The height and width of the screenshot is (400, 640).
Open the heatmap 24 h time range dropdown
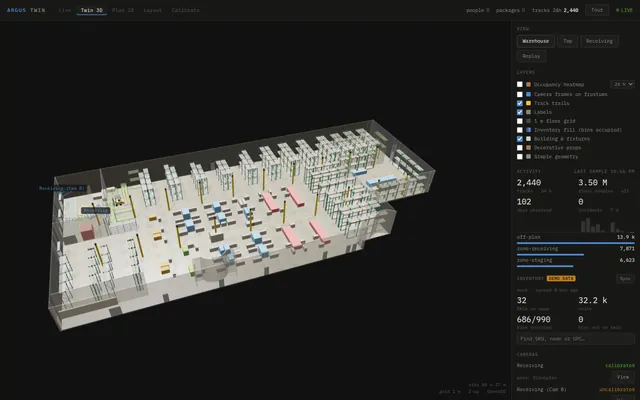622,84
